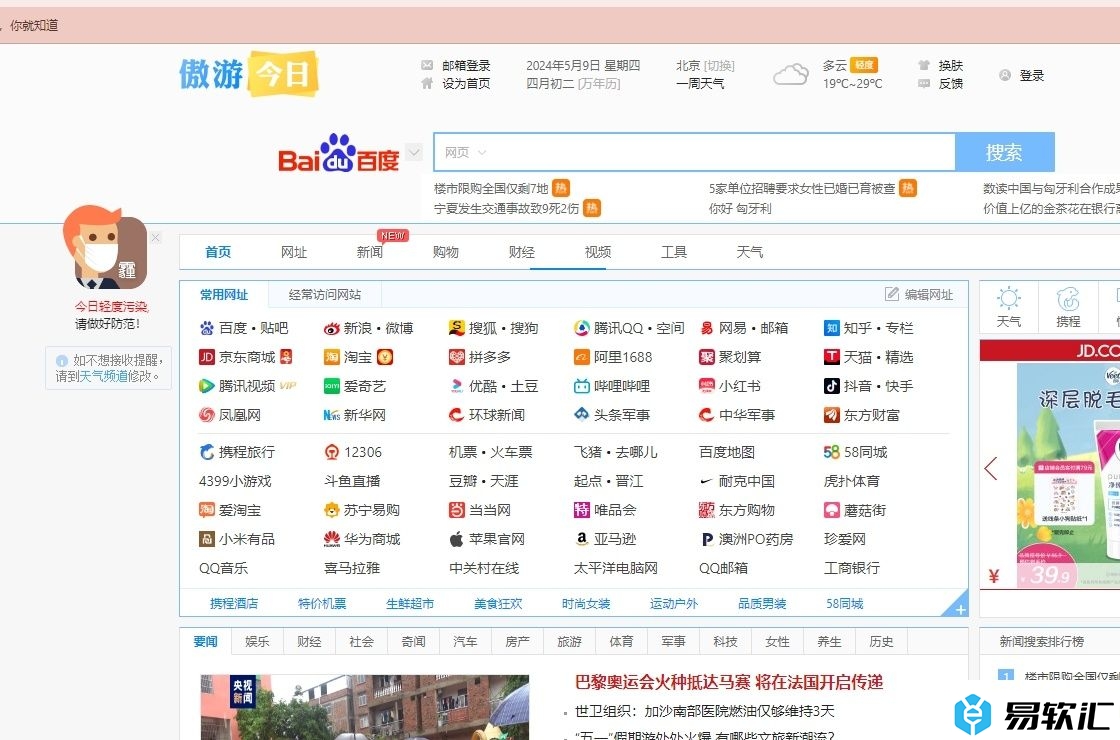Open hot search 楼市限购全国仅剩7地

(x=491, y=189)
